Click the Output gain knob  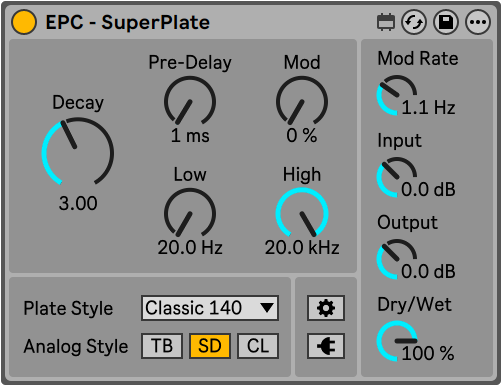(397, 260)
